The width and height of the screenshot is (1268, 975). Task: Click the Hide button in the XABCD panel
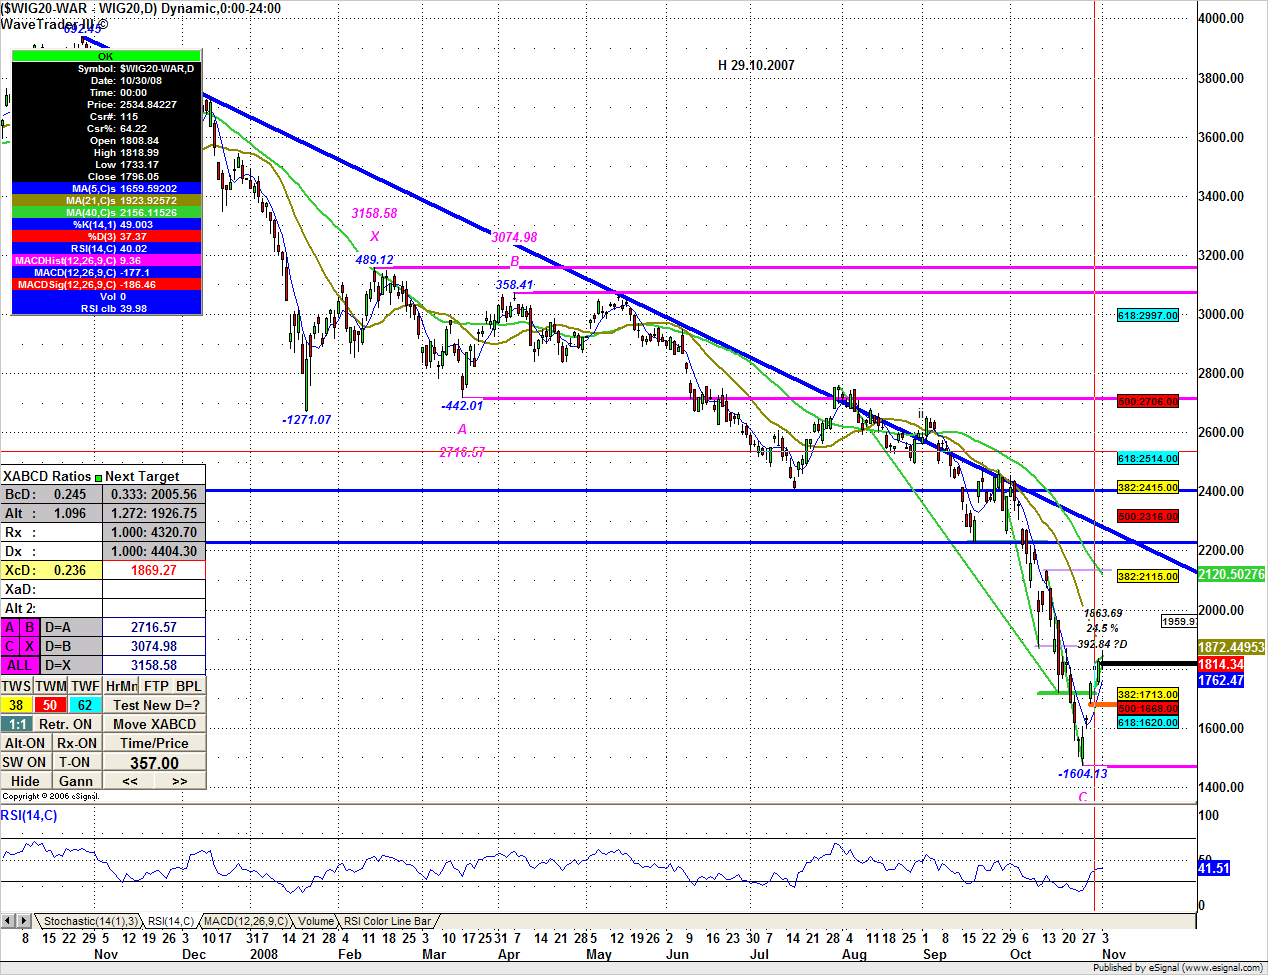[25, 781]
